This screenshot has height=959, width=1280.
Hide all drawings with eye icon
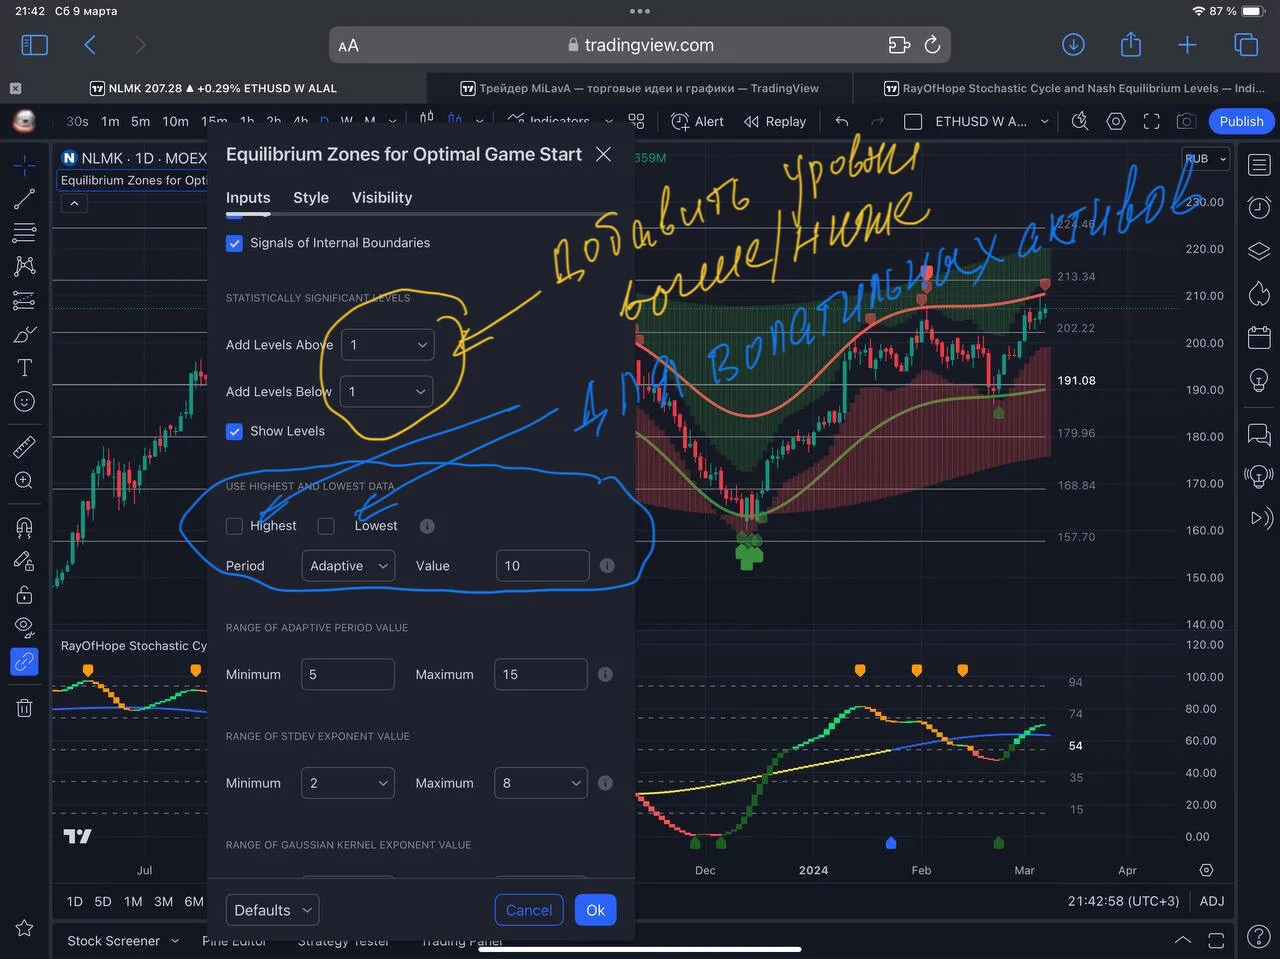25,628
